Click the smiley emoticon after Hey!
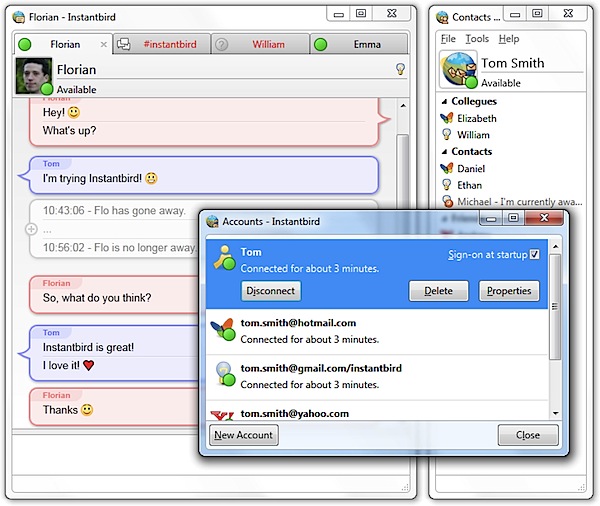 click(x=74, y=112)
